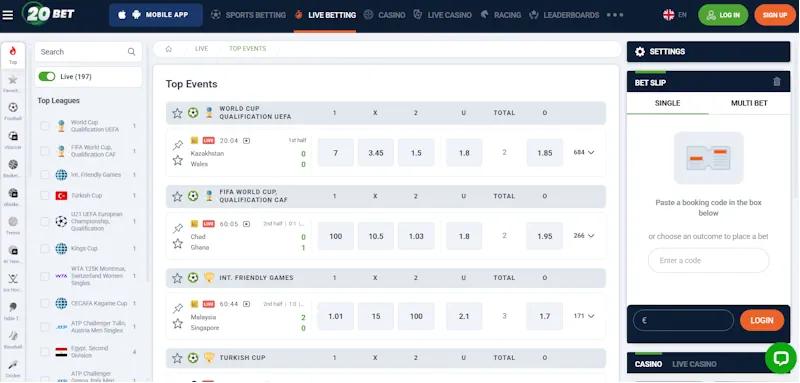800x383 pixels.
Task: Check WTA 125K Montreux box
Action: (x=45, y=276)
